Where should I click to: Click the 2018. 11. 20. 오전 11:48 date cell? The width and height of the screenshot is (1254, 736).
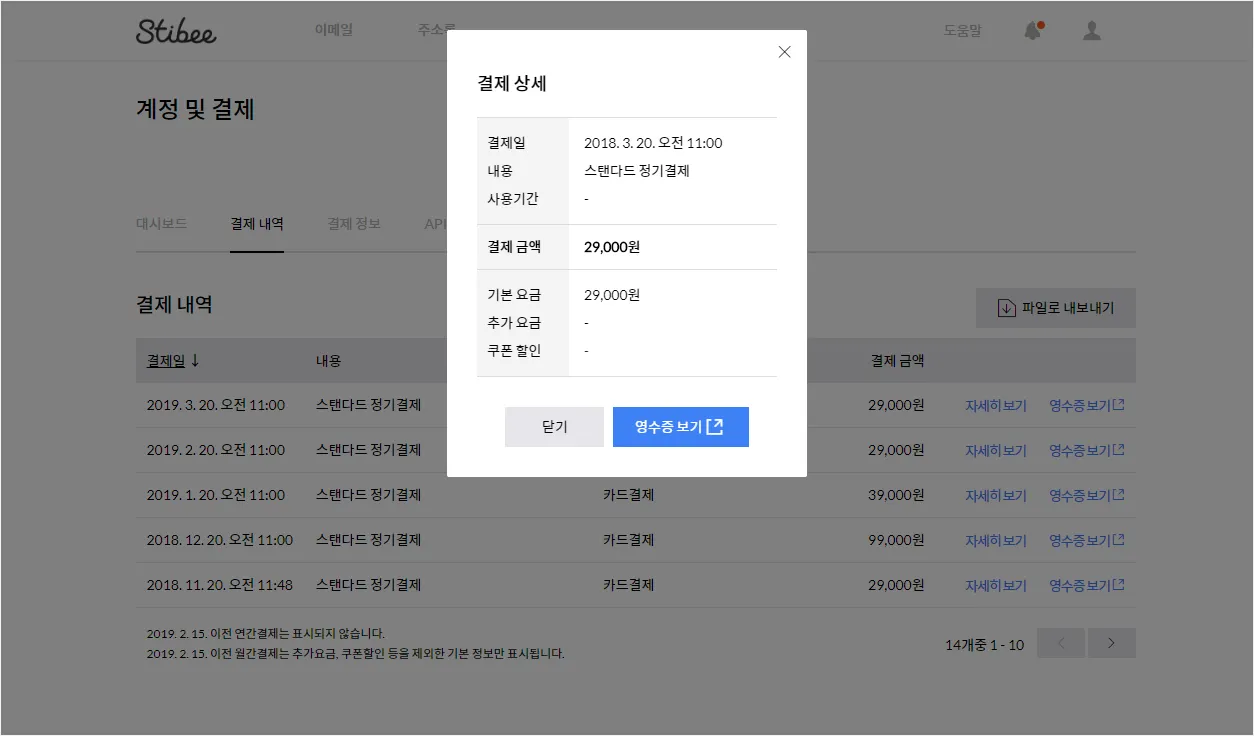(x=220, y=585)
